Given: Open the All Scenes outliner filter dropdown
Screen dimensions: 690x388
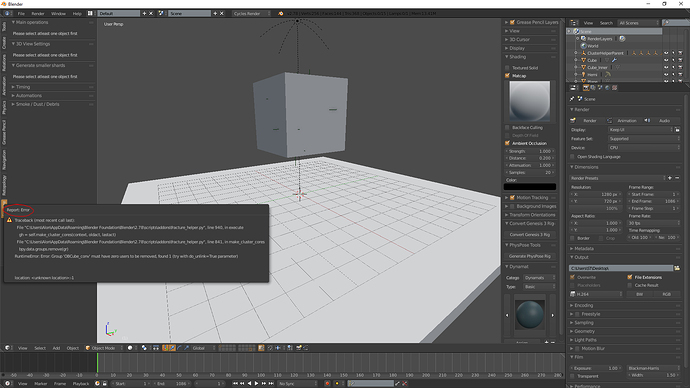Looking at the screenshot, I should pos(639,23).
